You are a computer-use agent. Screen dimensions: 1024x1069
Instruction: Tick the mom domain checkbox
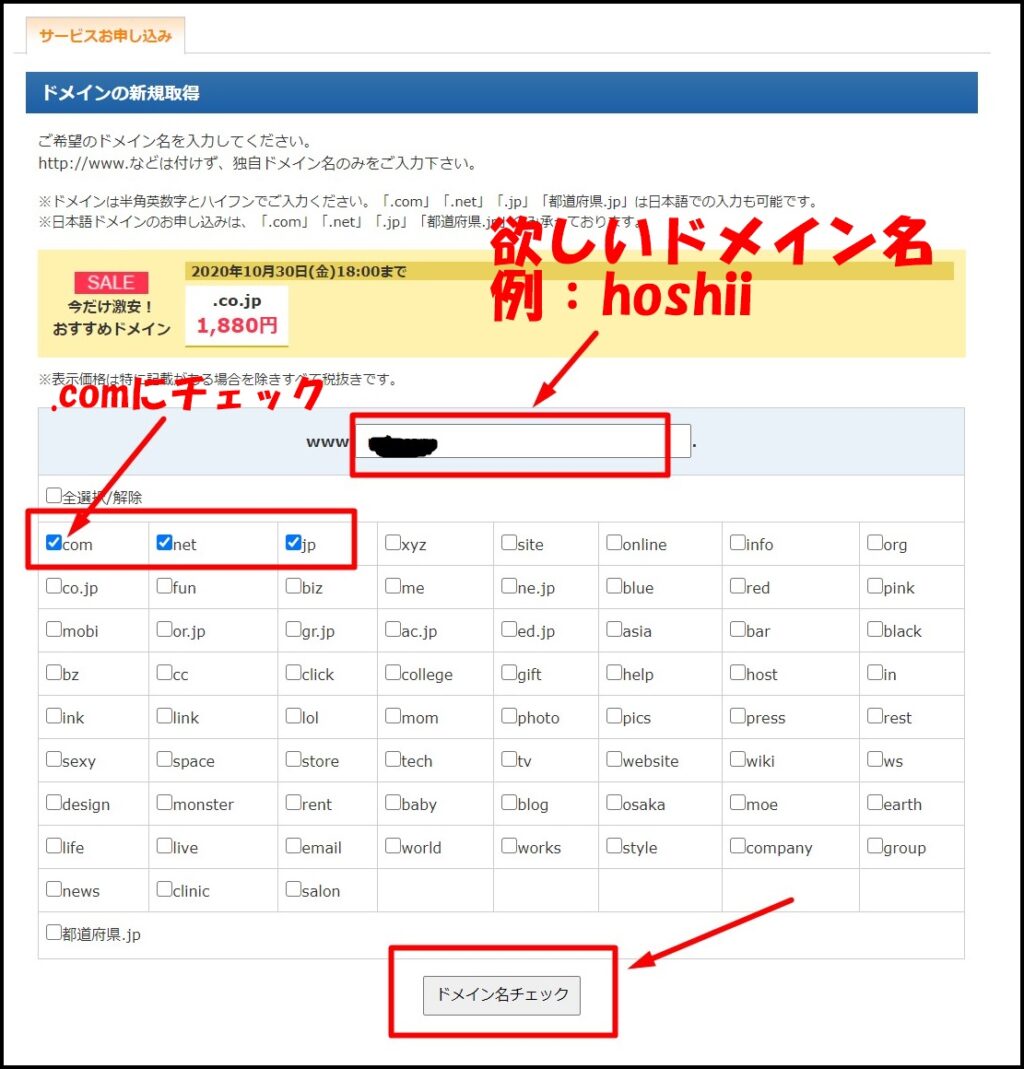click(393, 715)
